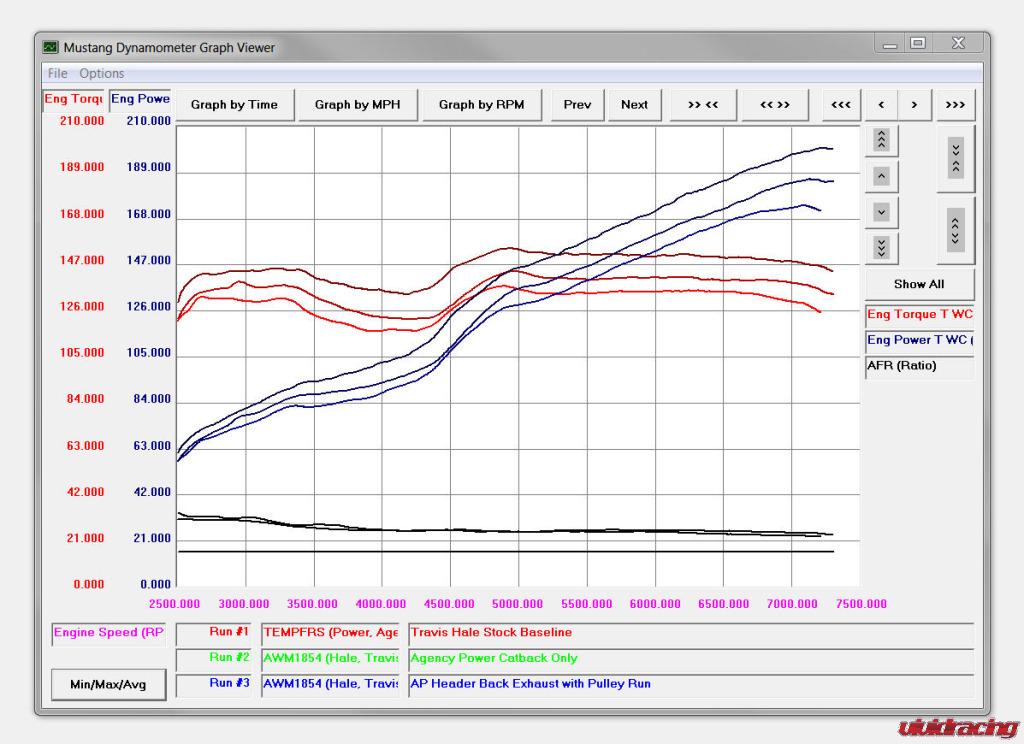Click the single up chevron button
Image resolution: width=1024 pixels, height=744 pixels.
pos(881,177)
